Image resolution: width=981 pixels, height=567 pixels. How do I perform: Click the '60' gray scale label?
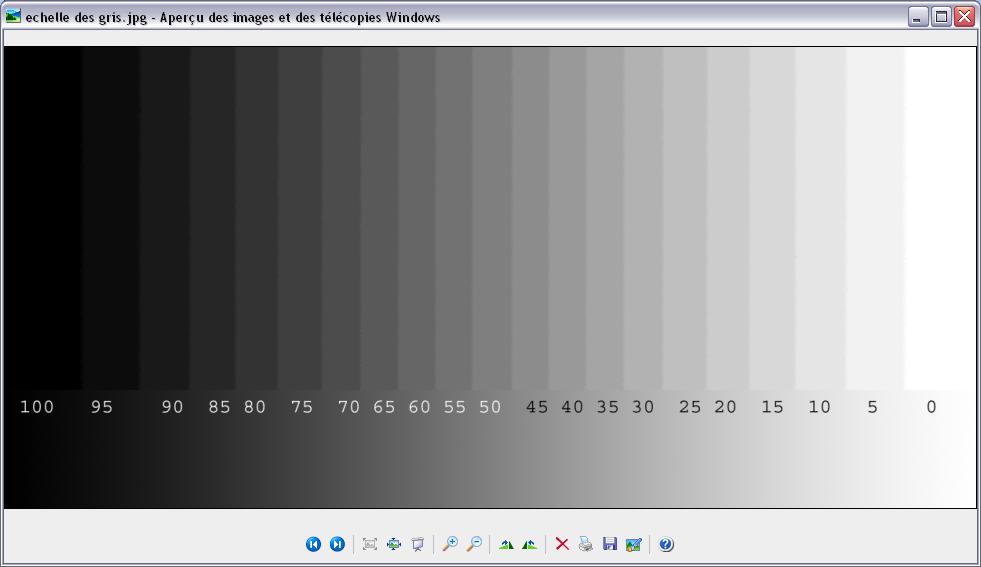coord(419,407)
